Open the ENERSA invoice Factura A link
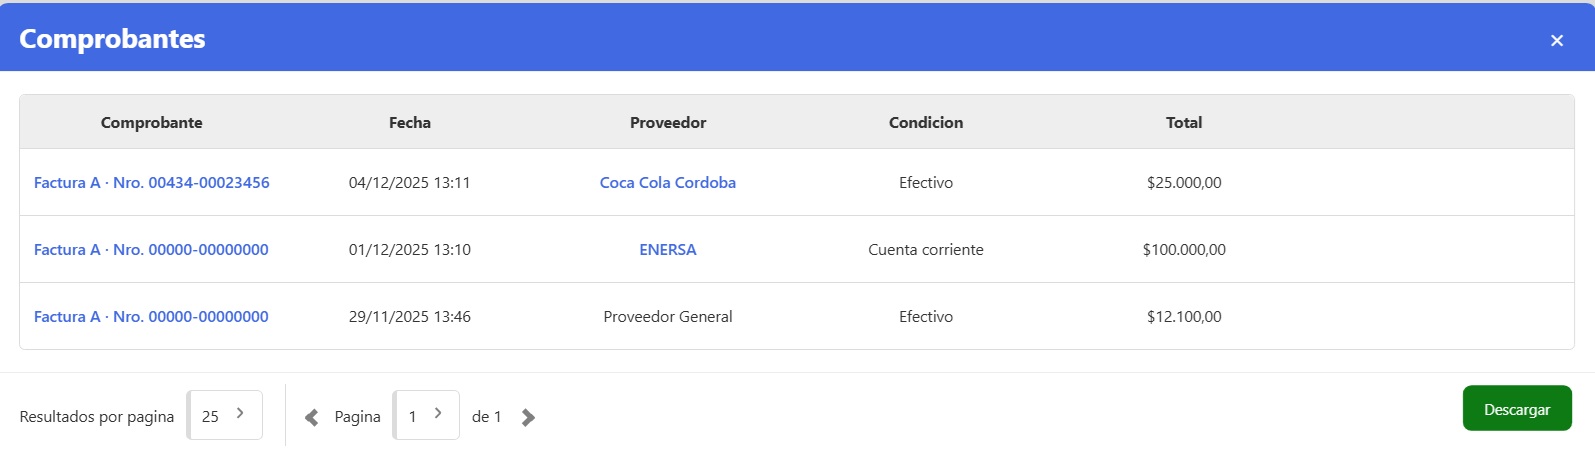Screen dimensions: 1595x451 click(x=151, y=250)
